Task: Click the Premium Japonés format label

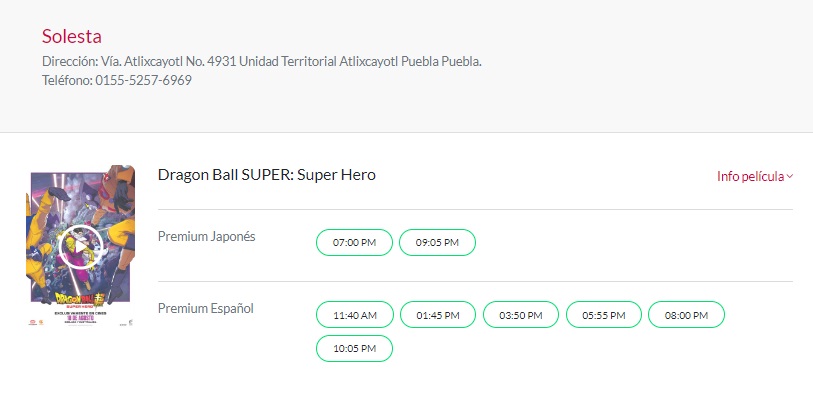Action: coord(206,236)
